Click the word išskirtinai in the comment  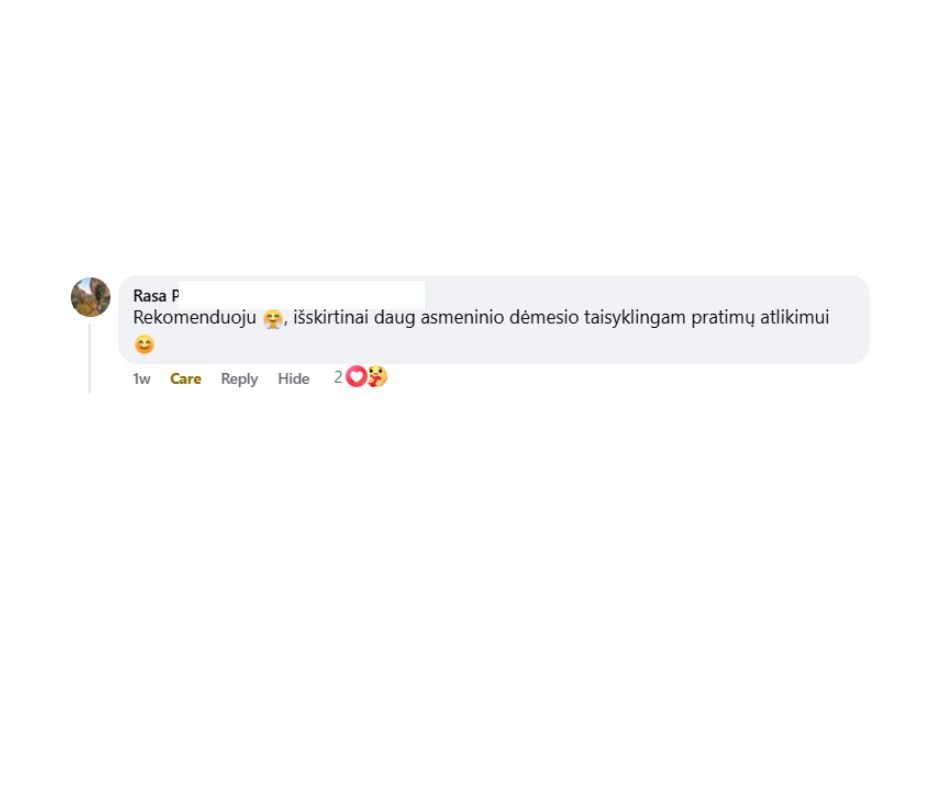pos(331,317)
